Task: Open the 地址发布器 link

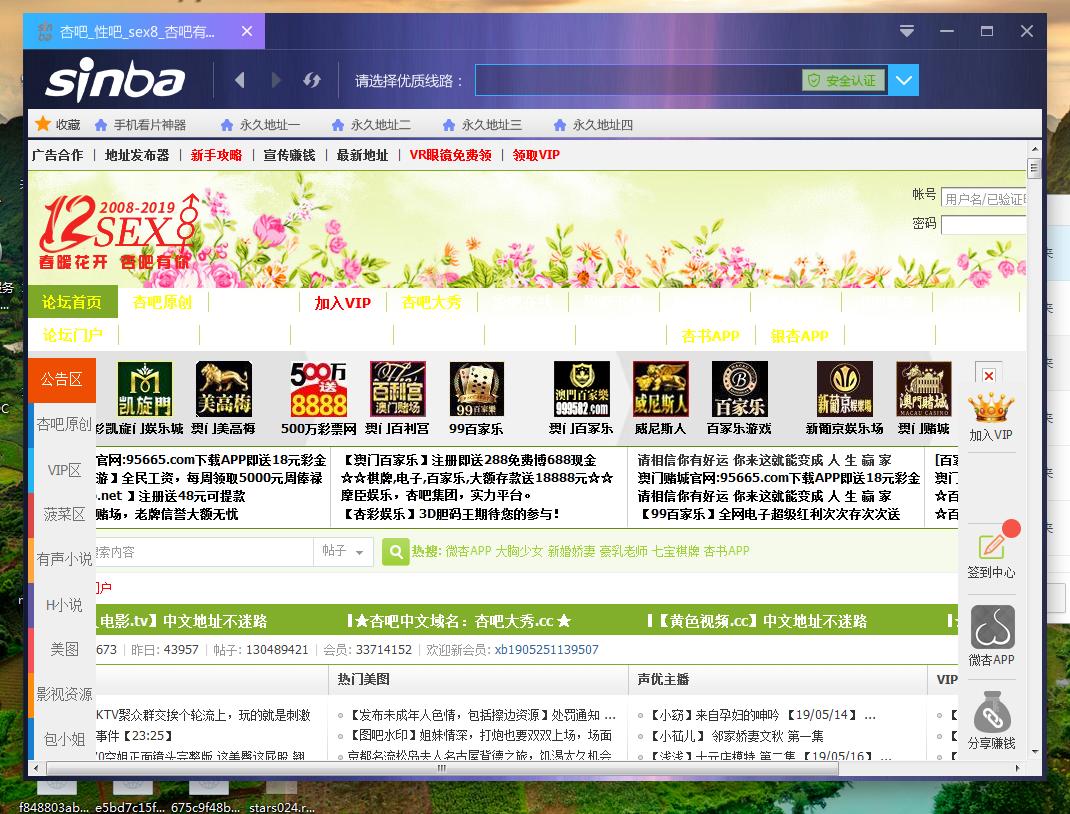Action: point(137,155)
